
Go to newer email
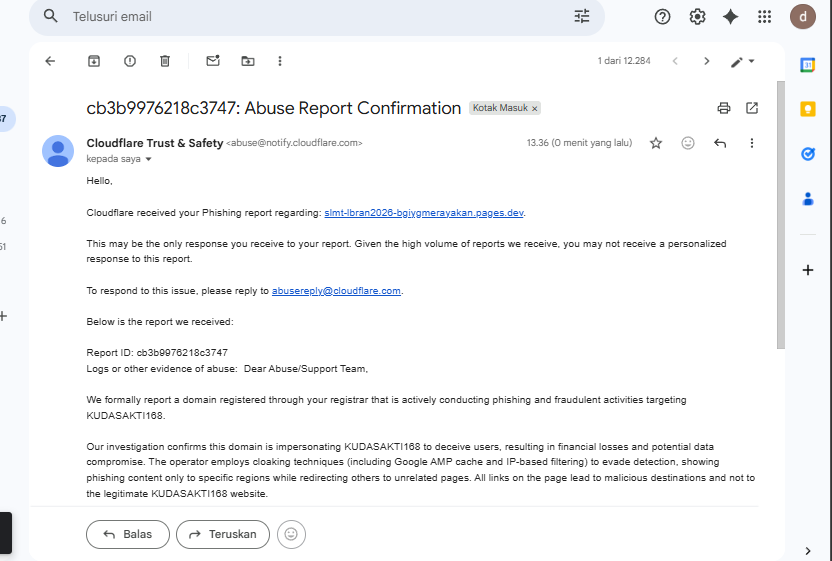coord(675,61)
